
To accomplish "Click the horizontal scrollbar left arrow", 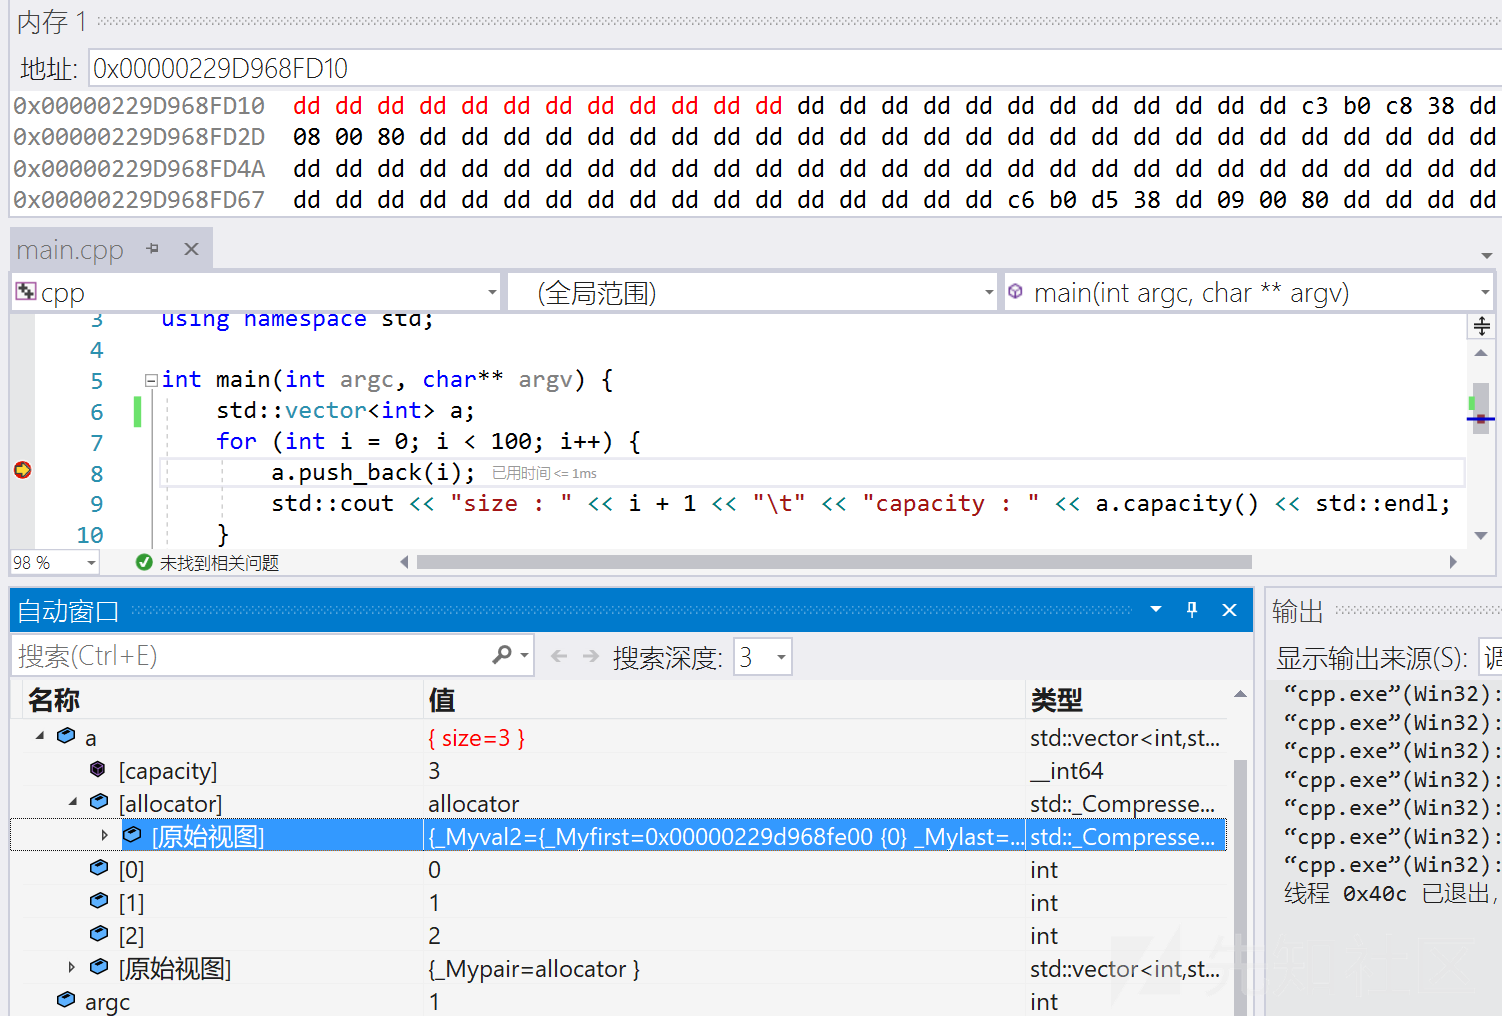I will click(x=404, y=562).
